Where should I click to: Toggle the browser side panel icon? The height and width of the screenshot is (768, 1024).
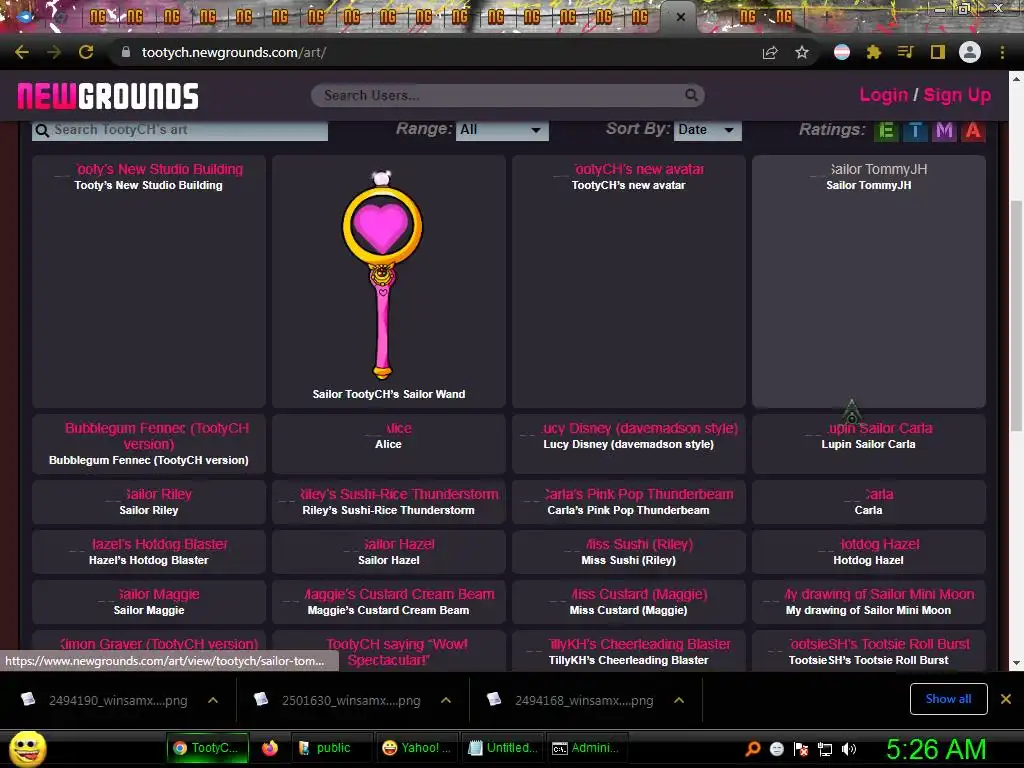[938, 52]
